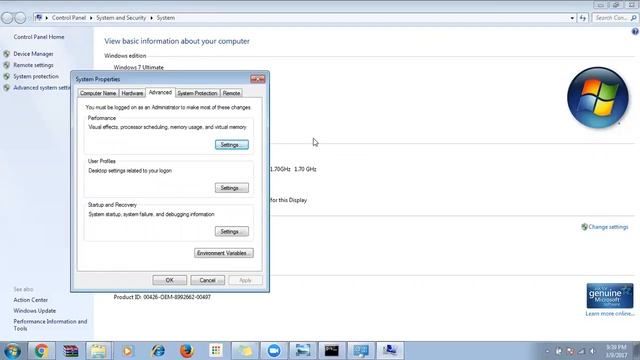640x360 pixels.
Task: Confirm System Properties with OK
Action: click(169, 280)
